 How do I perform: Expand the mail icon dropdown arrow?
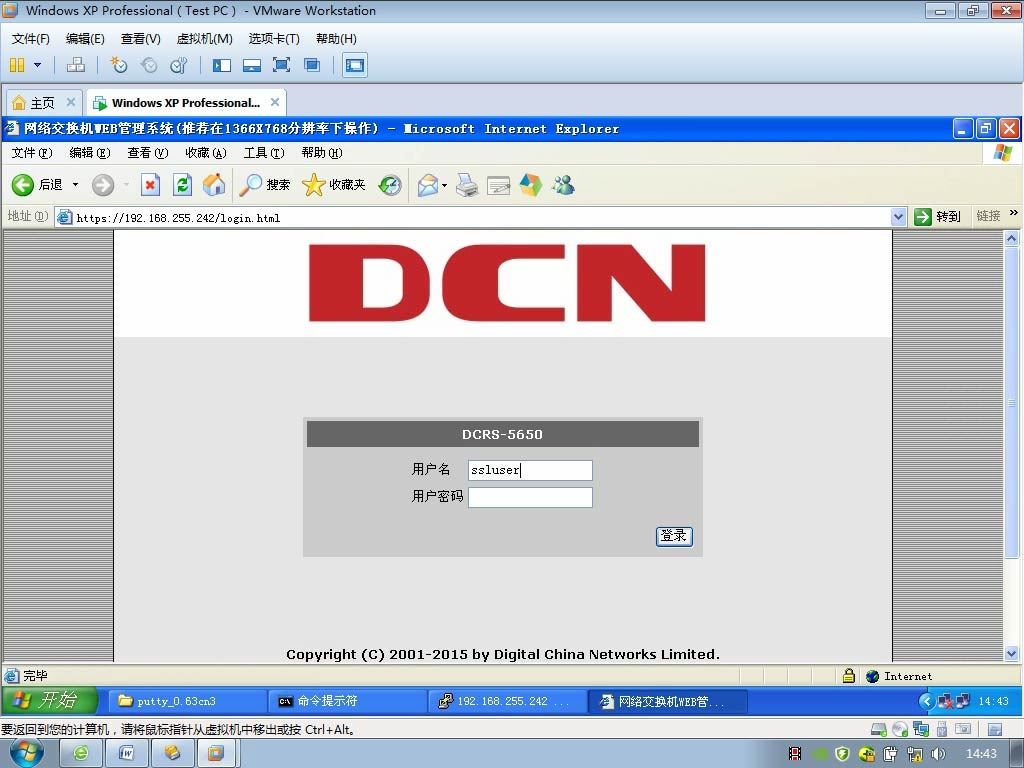click(445, 185)
